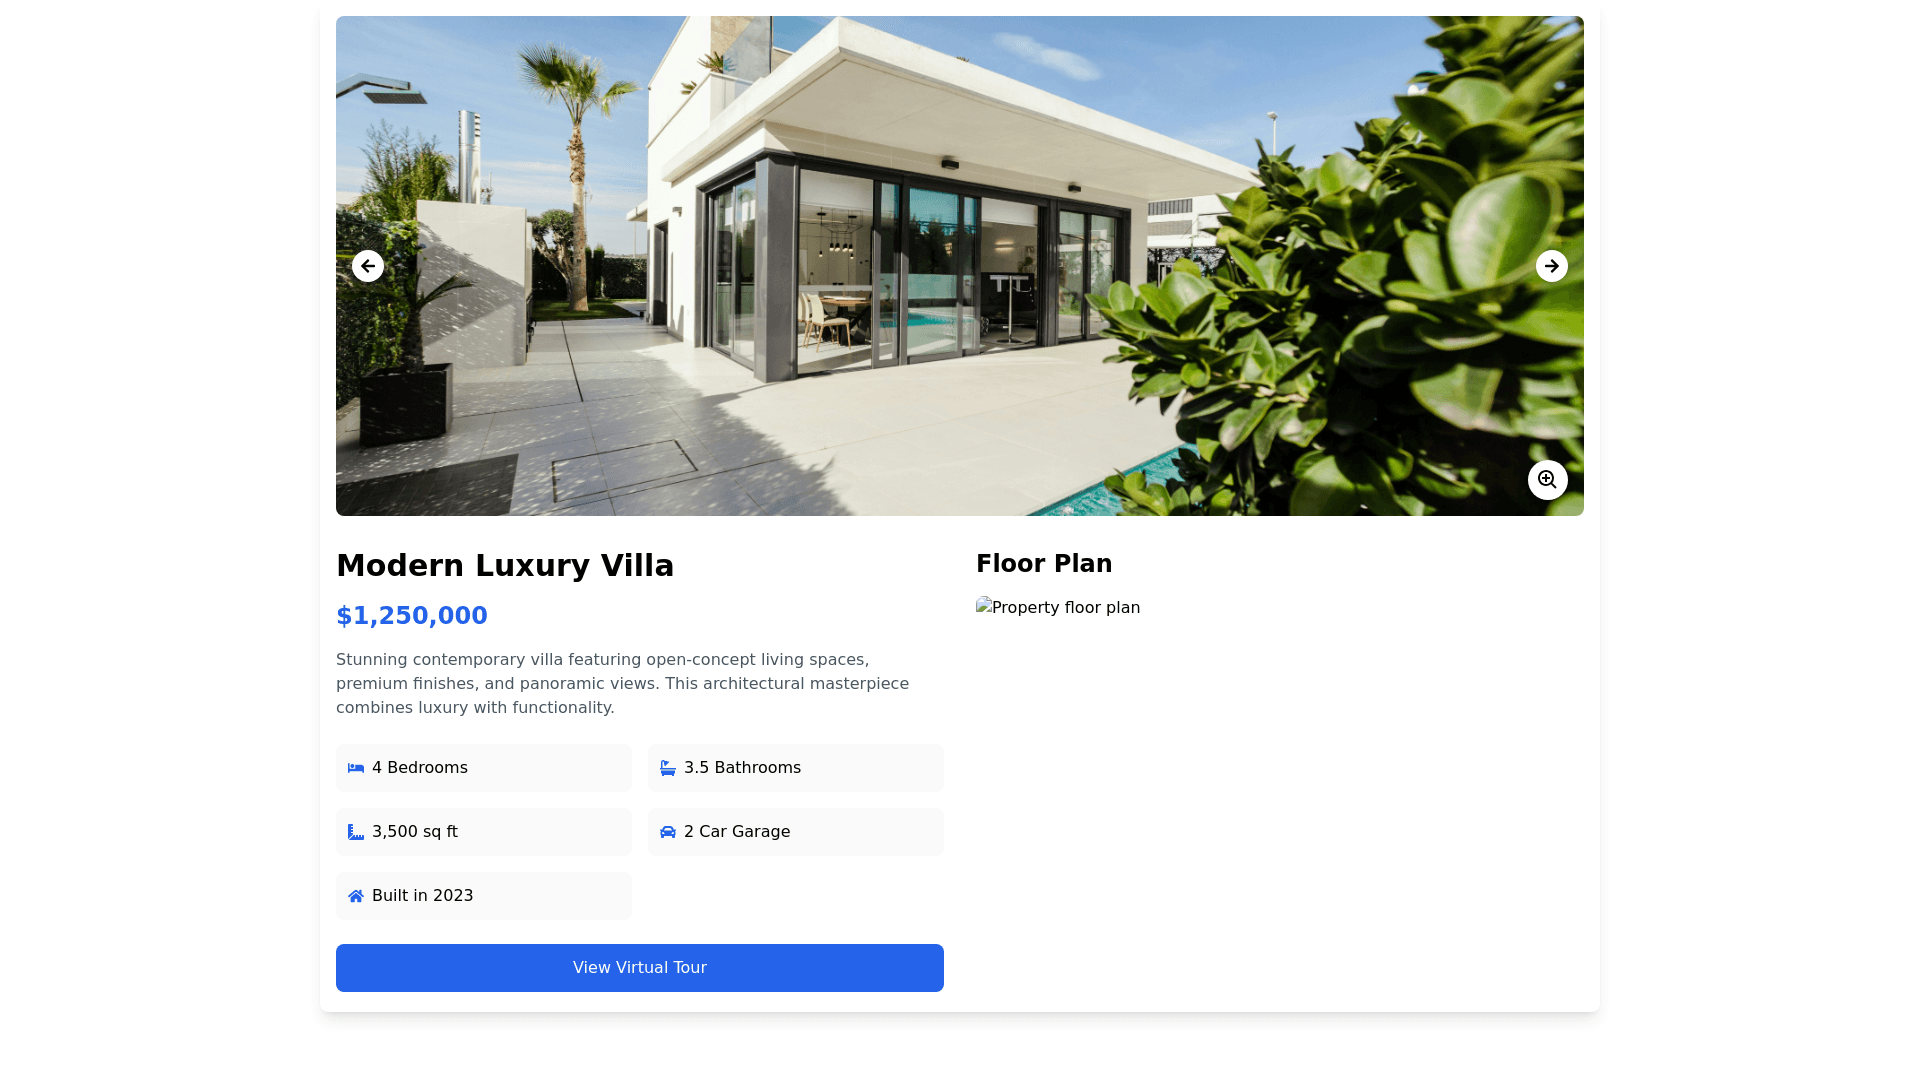Select the 3.5 Bathrooms feature card
The height and width of the screenshot is (1080, 1920).
[x=796, y=768]
